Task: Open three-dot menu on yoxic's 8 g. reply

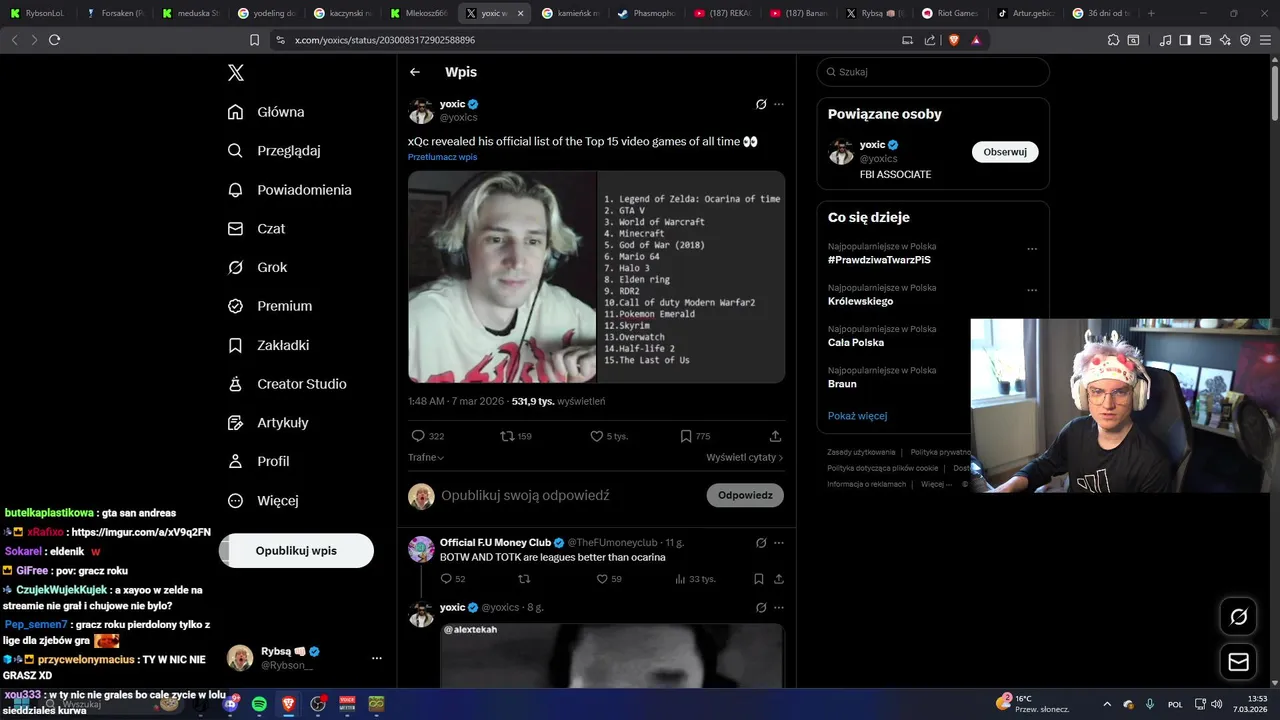Action: 779,607
